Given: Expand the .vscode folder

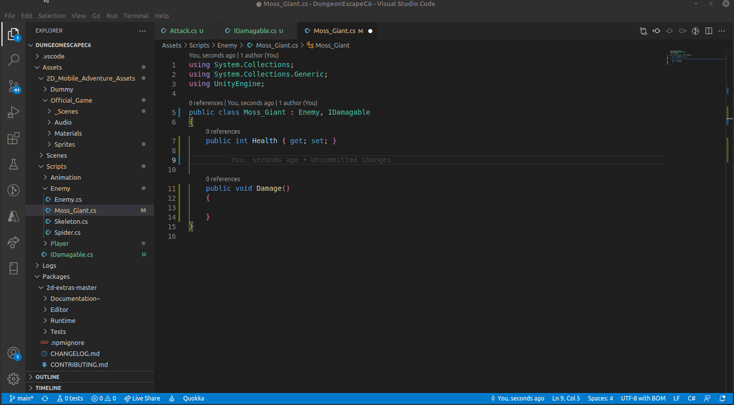Looking at the screenshot, I should [x=53, y=56].
